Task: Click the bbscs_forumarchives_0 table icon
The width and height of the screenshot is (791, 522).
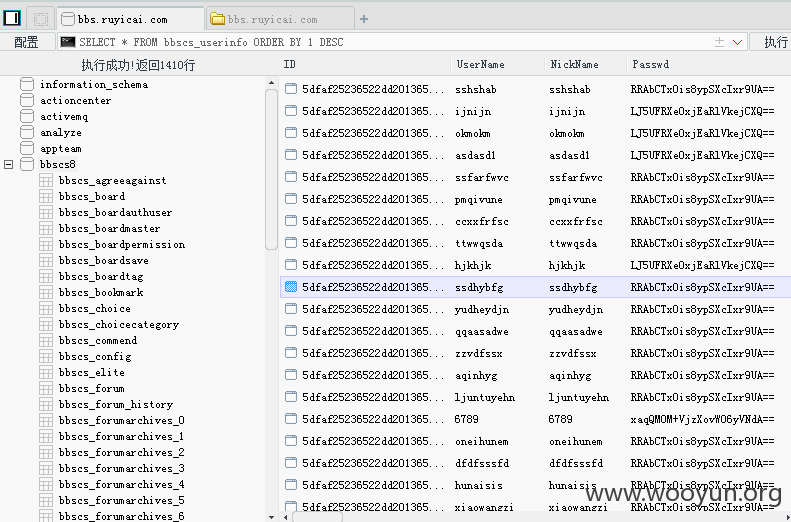Action: point(46,421)
